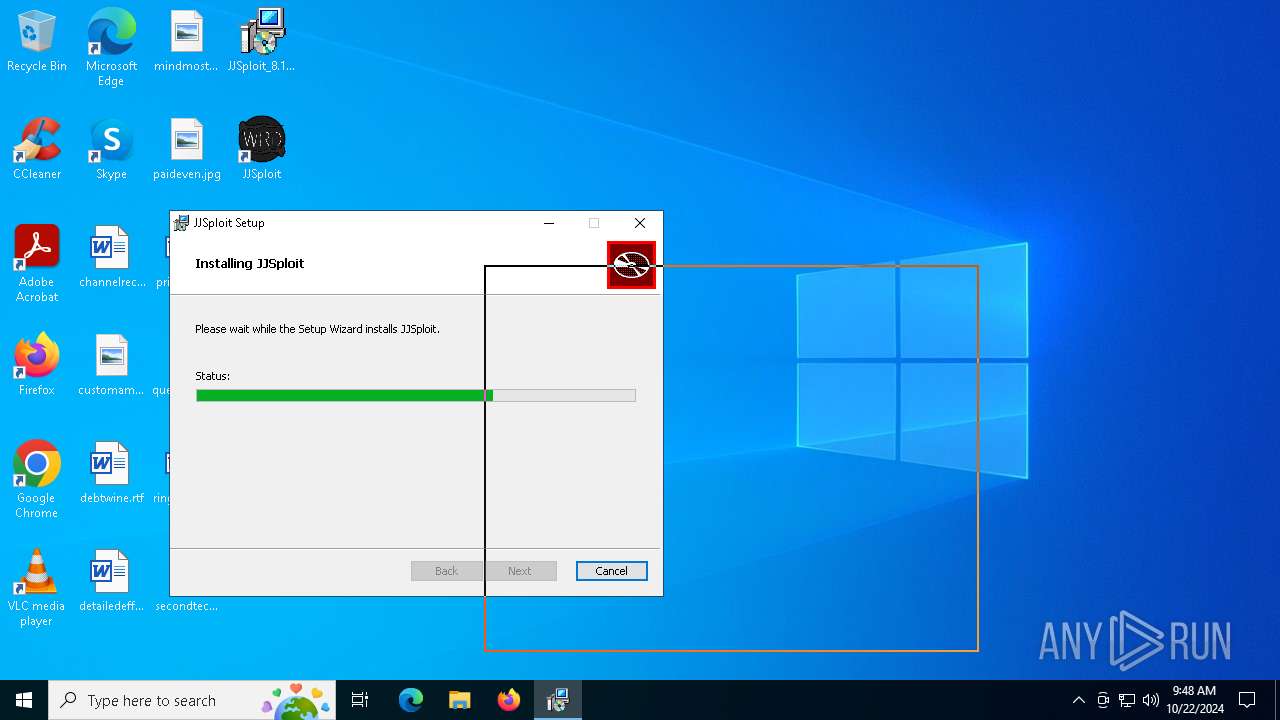The height and width of the screenshot is (720, 1280).
Task: Show hidden system tray icons
Action: [x=1078, y=700]
